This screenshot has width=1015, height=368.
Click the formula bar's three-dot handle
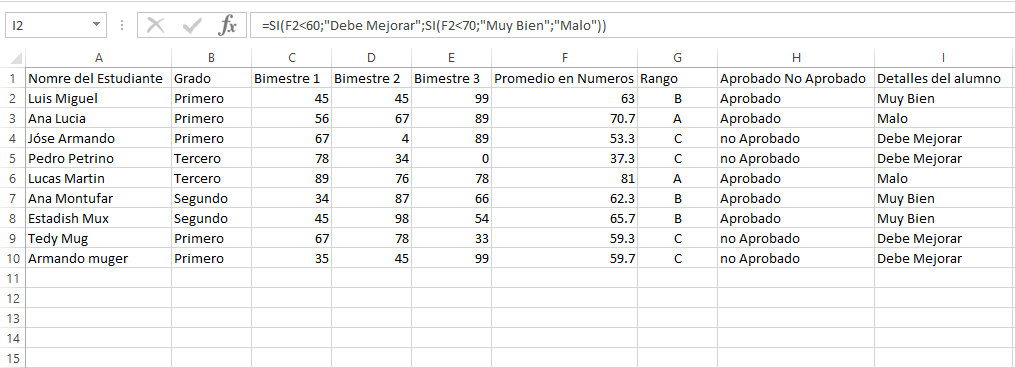click(x=122, y=26)
